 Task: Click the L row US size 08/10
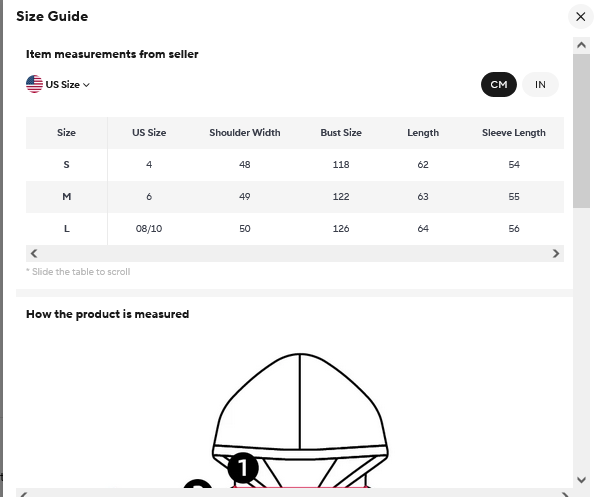coord(149,229)
